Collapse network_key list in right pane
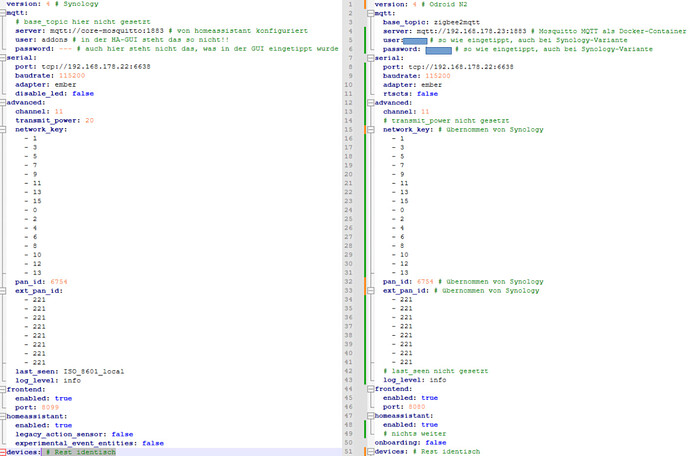 (369, 130)
